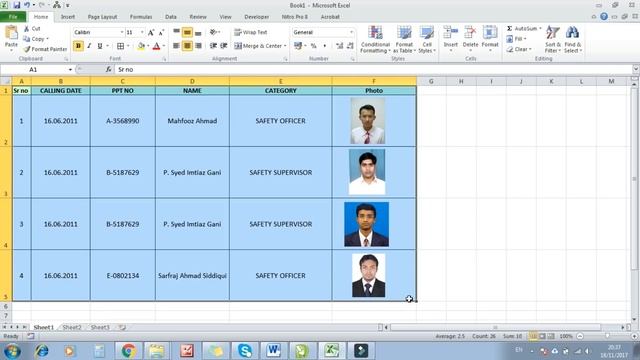Align text left
Viewport: 640px width, 360px height.
pos(176,46)
